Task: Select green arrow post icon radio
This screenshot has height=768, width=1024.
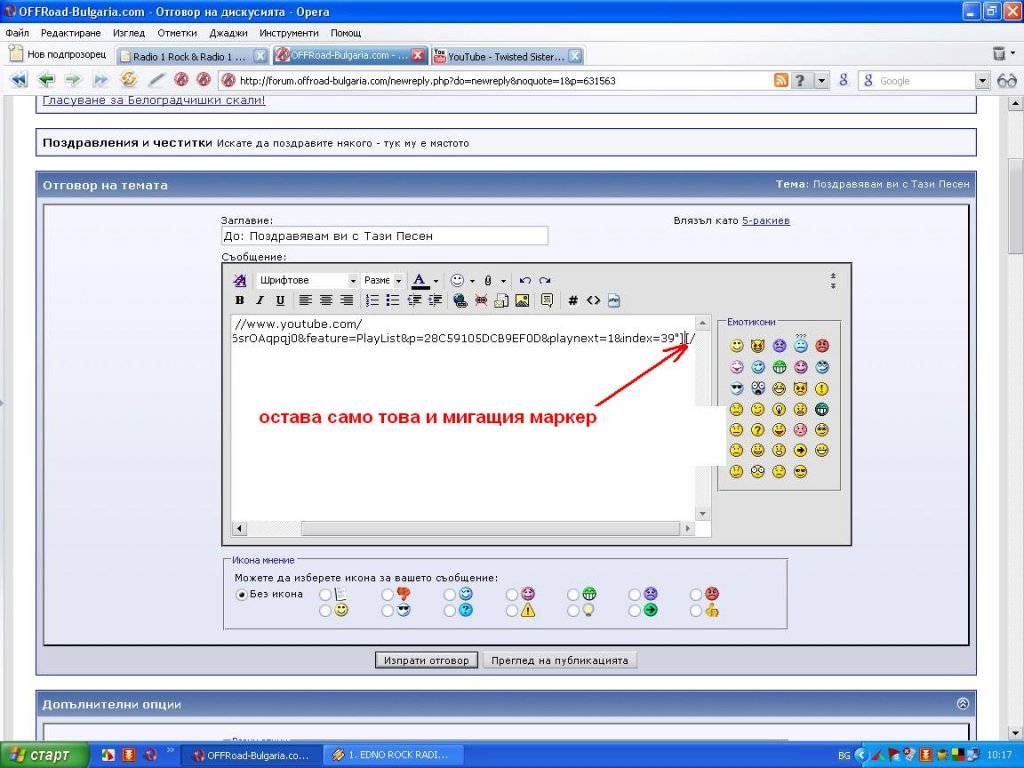Action: [x=635, y=611]
